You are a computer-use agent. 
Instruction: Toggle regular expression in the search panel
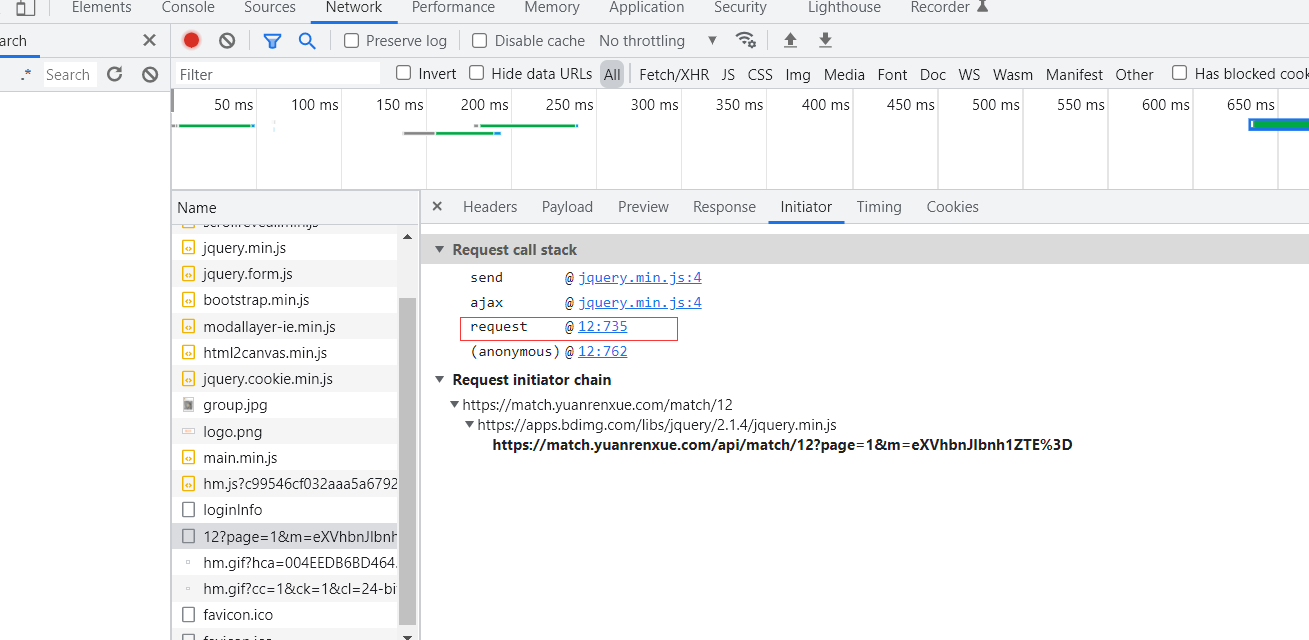tap(26, 74)
